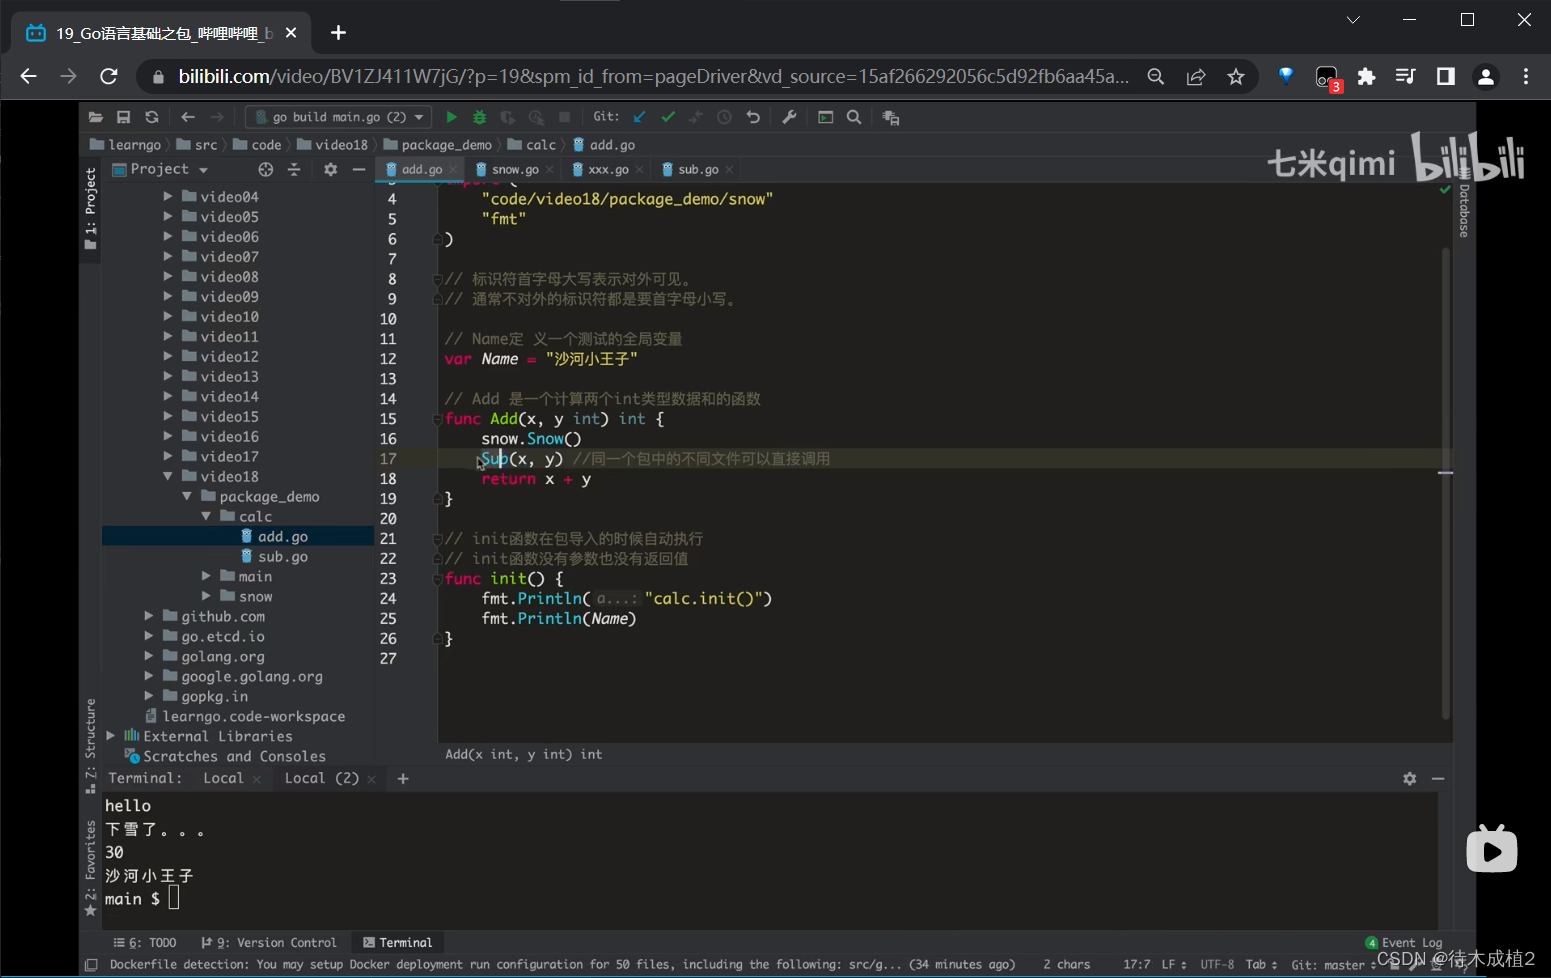Click the locate-file crosshair icon in Project panel
Screen dimensions: 1551x978
point(266,169)
